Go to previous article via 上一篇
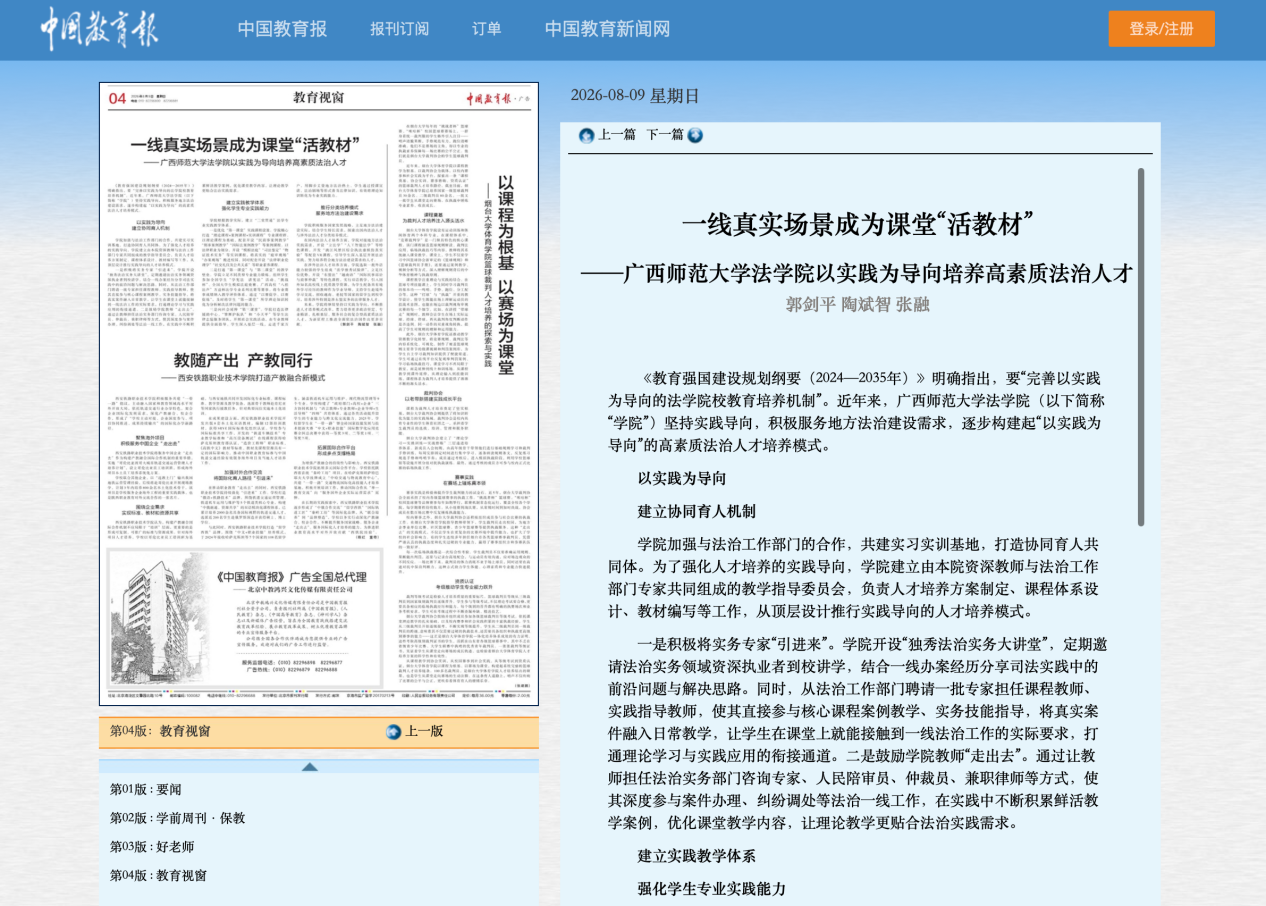This screenshot has height=906, width=1266. tap(617, 135)
